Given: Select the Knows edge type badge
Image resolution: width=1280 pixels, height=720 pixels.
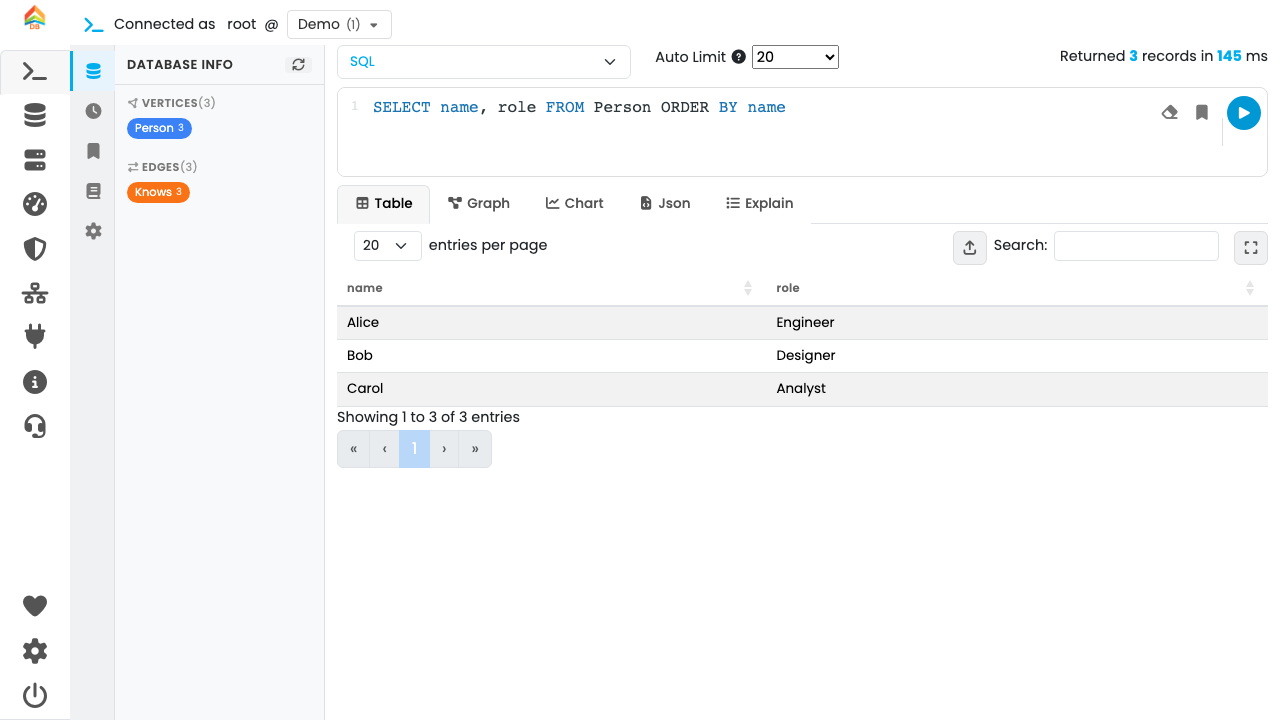Looking at the screenshot, I should pyautogui.click(x=158, y=192).
